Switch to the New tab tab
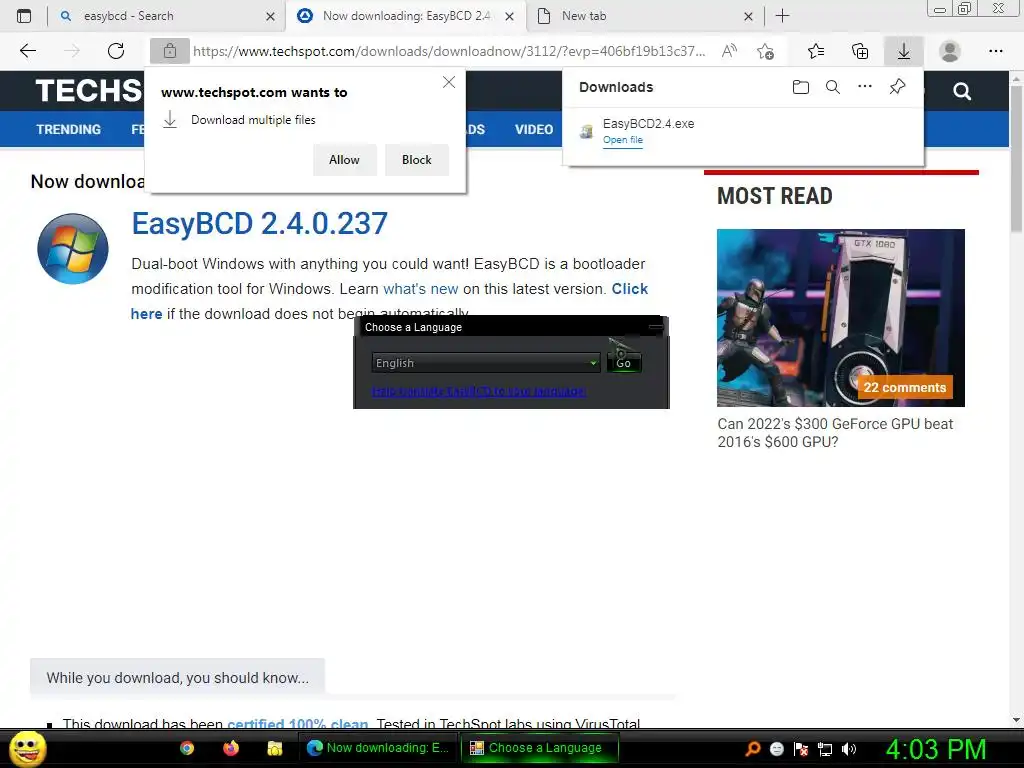 (643, 16)
